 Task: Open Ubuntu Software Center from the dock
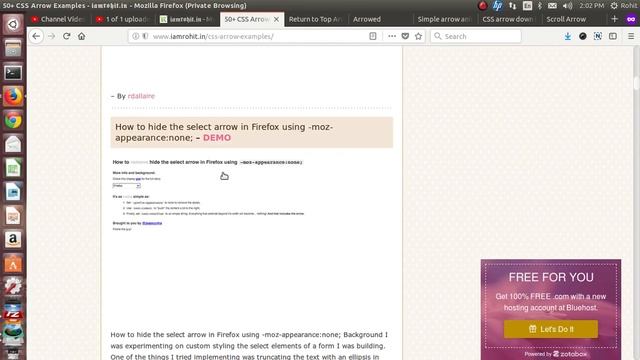point(13,264)
